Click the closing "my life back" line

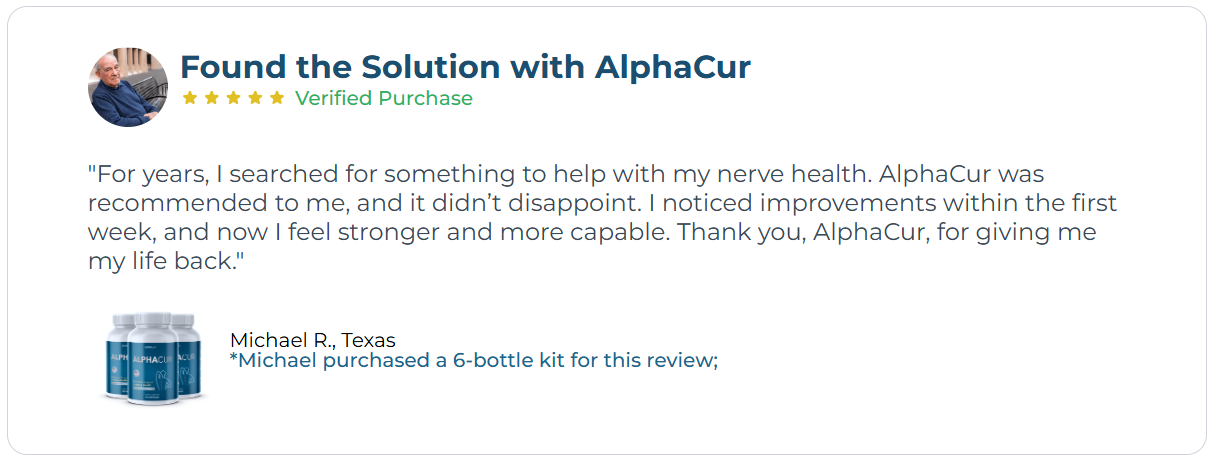(x=165, y=262)
